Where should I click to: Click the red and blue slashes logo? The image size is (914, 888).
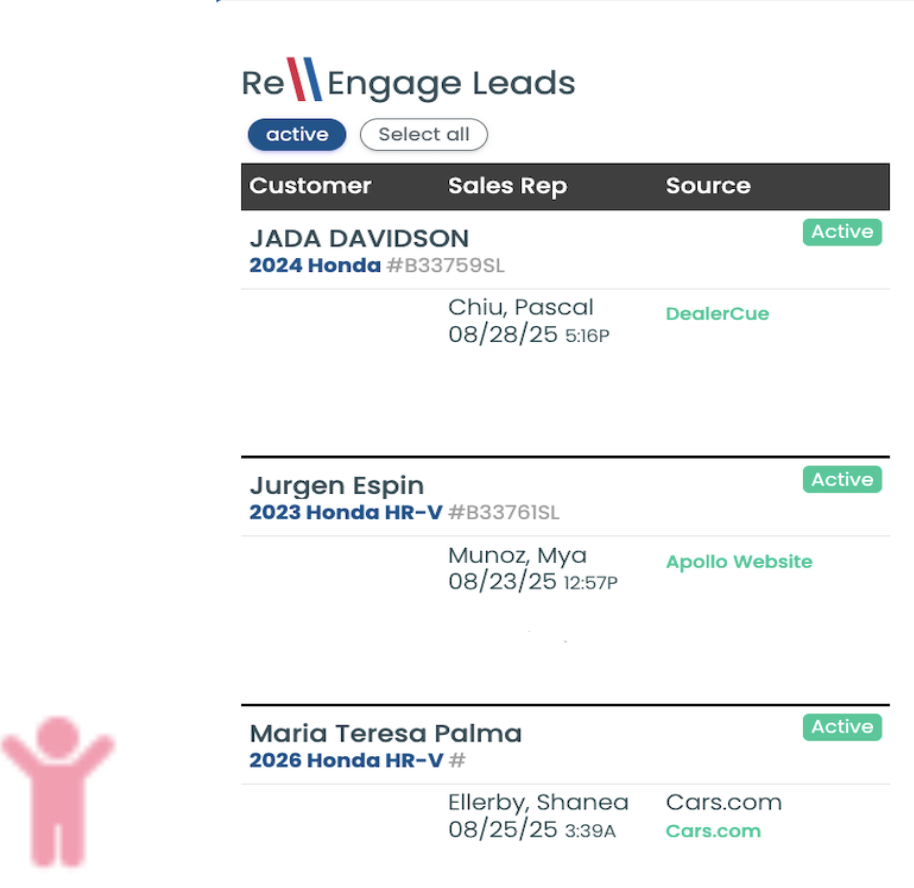tap(305, 80)
